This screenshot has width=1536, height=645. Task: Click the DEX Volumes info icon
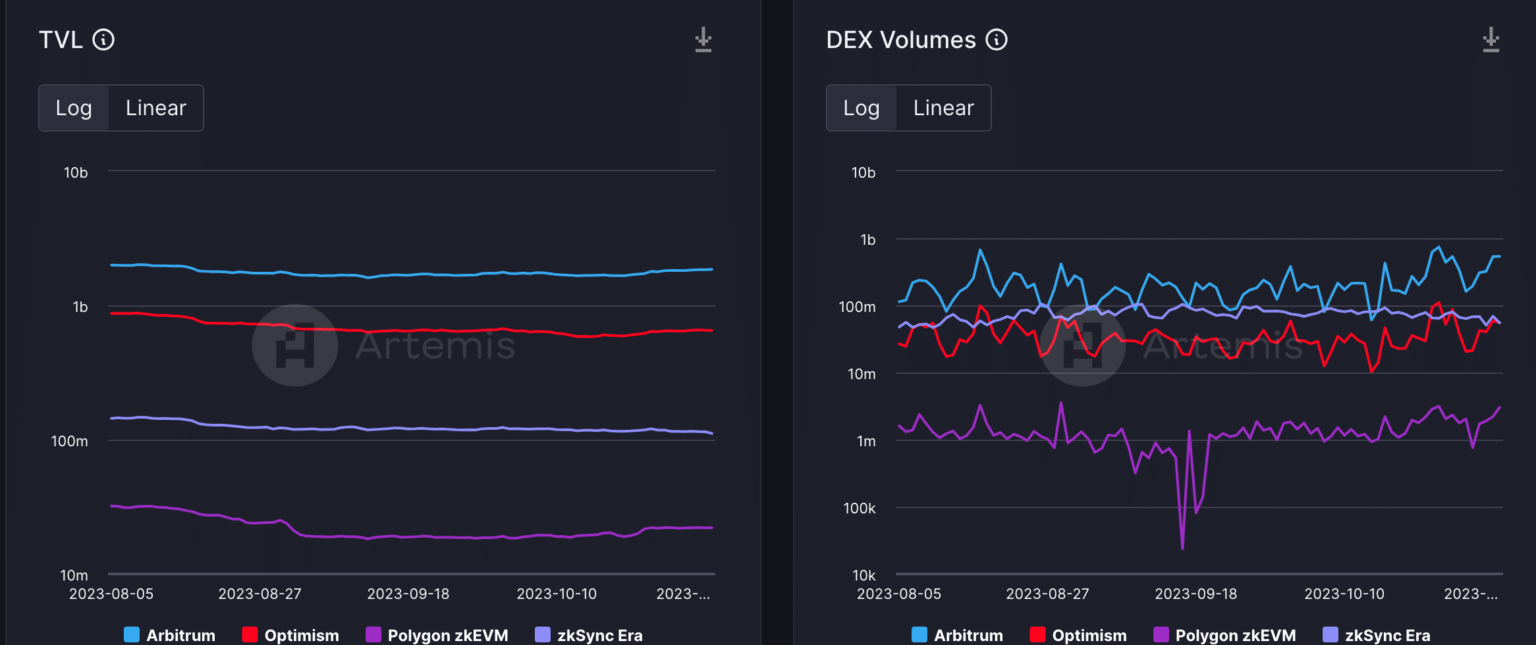996,40
